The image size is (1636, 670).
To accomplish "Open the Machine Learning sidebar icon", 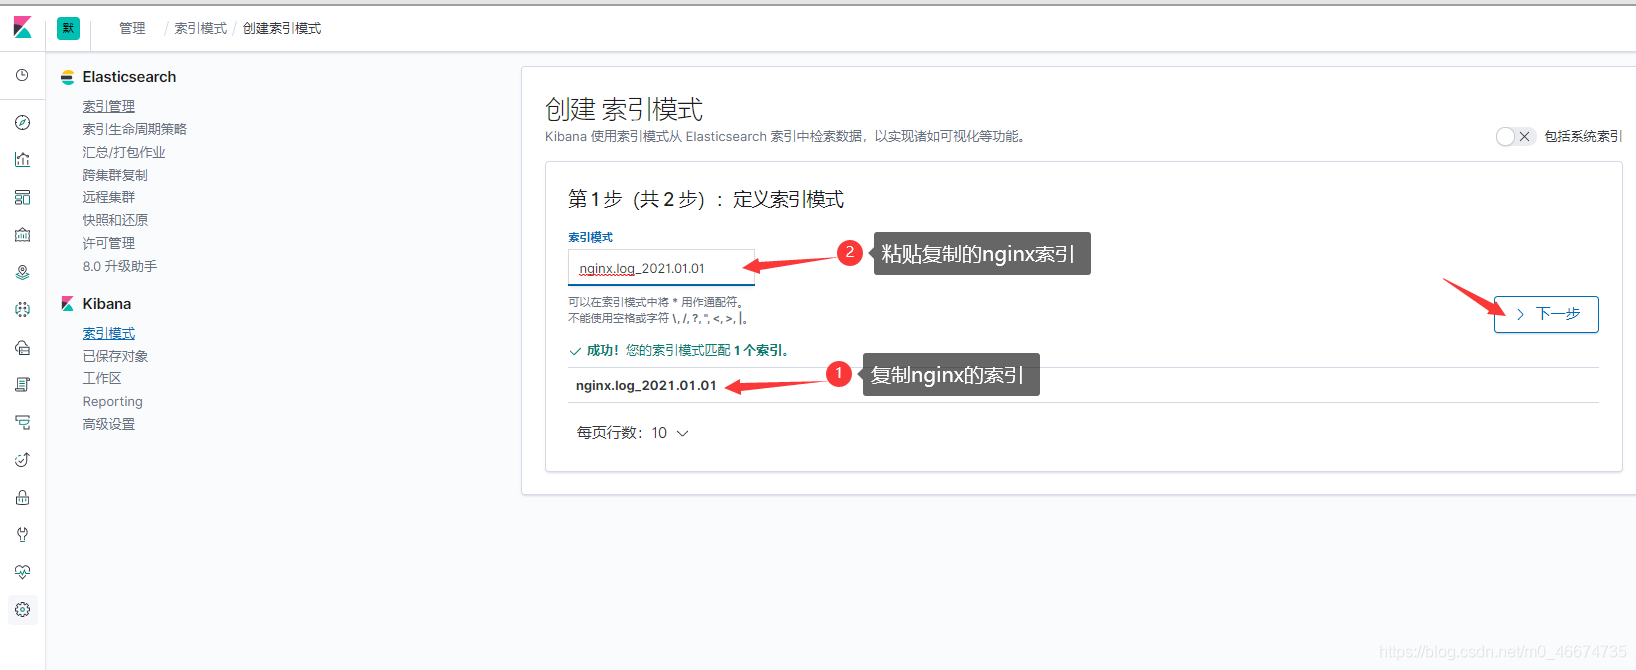I will (x=22, y=310).
